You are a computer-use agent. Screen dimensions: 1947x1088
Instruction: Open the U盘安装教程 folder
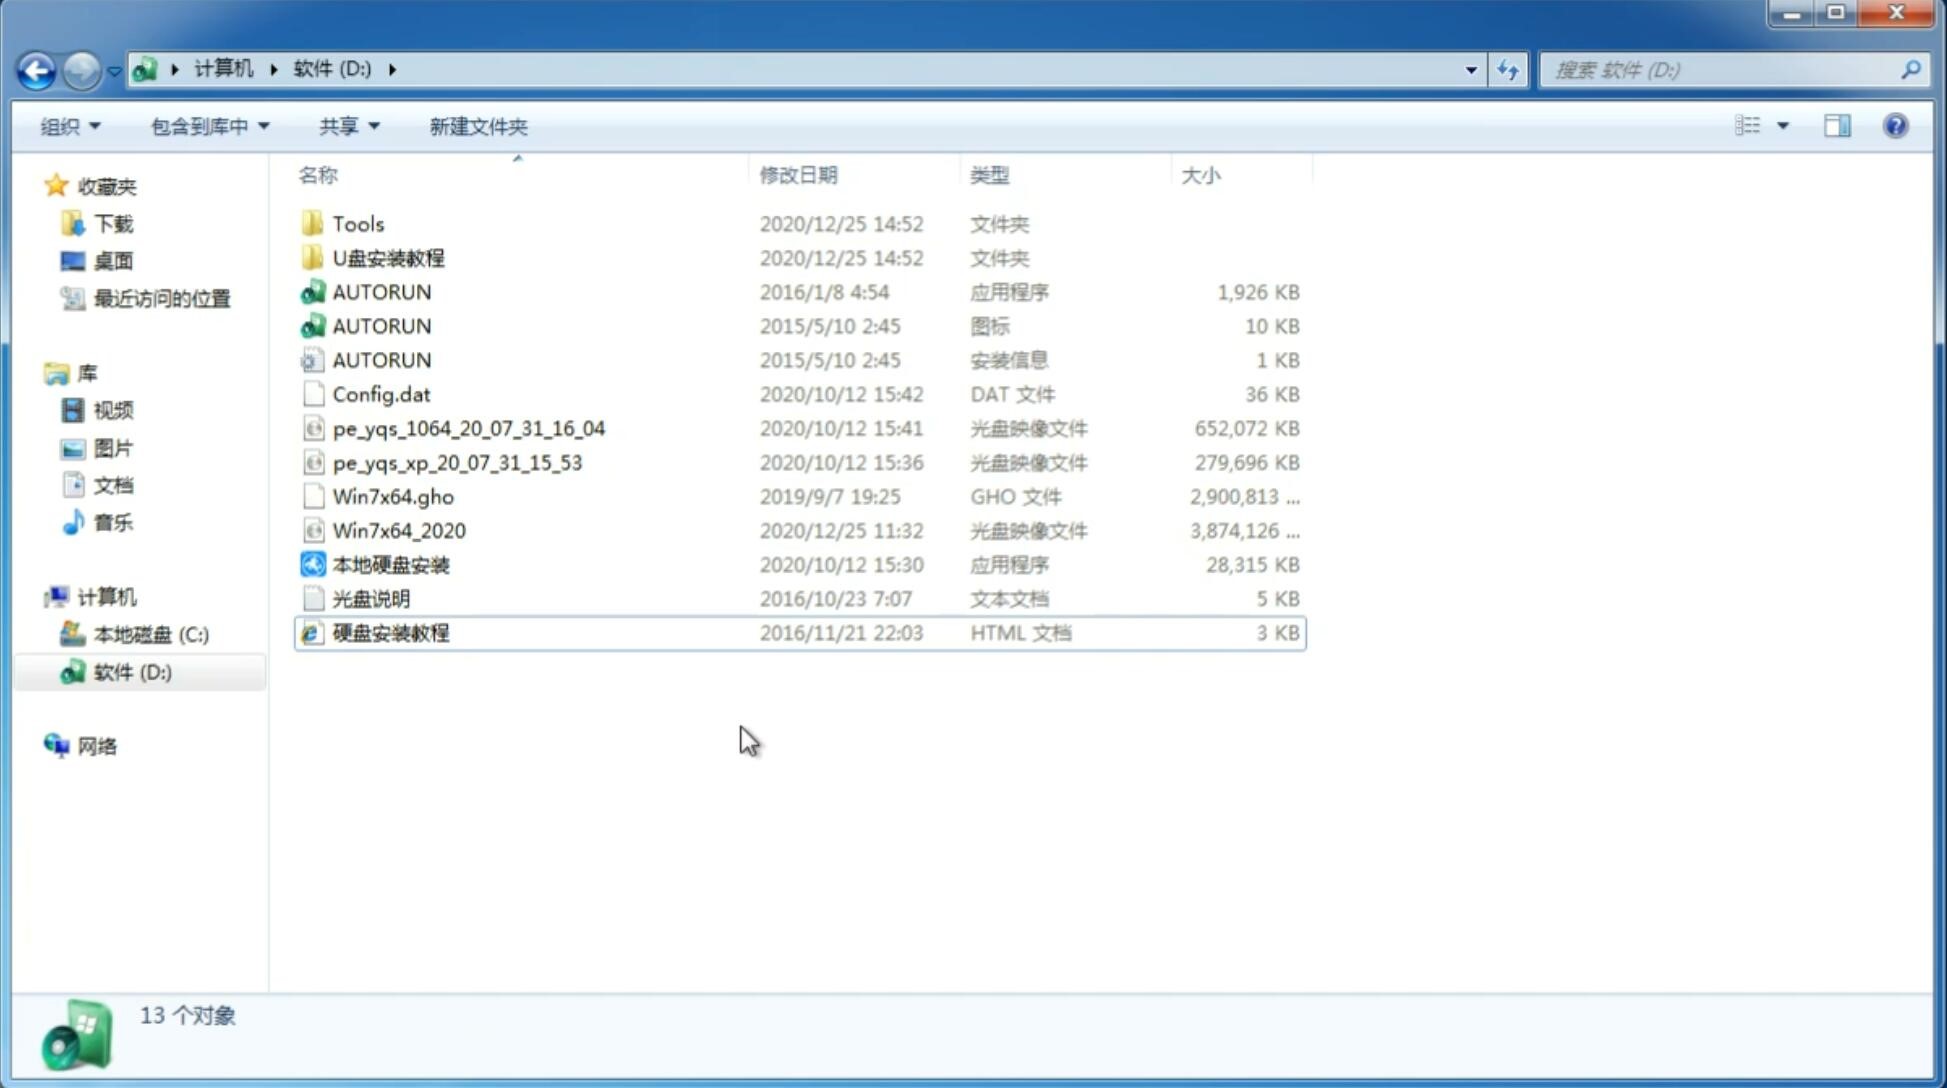coord(389,257)
